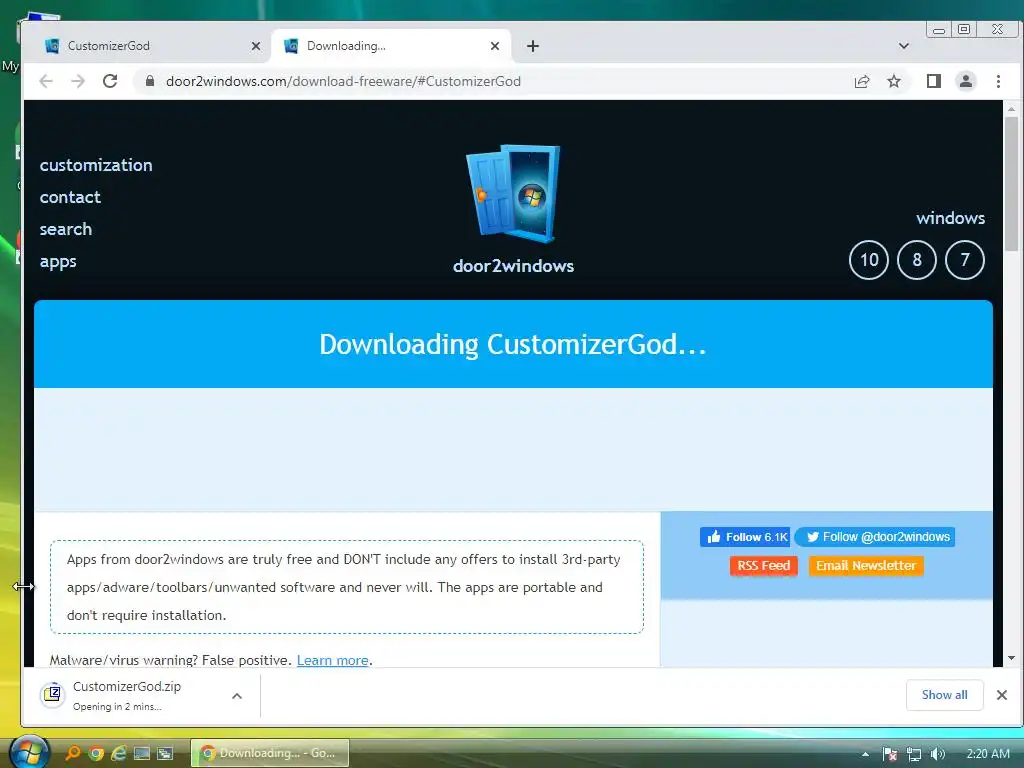Open the Learn more link
This screenshot has width=1024, height=768.
332,660
